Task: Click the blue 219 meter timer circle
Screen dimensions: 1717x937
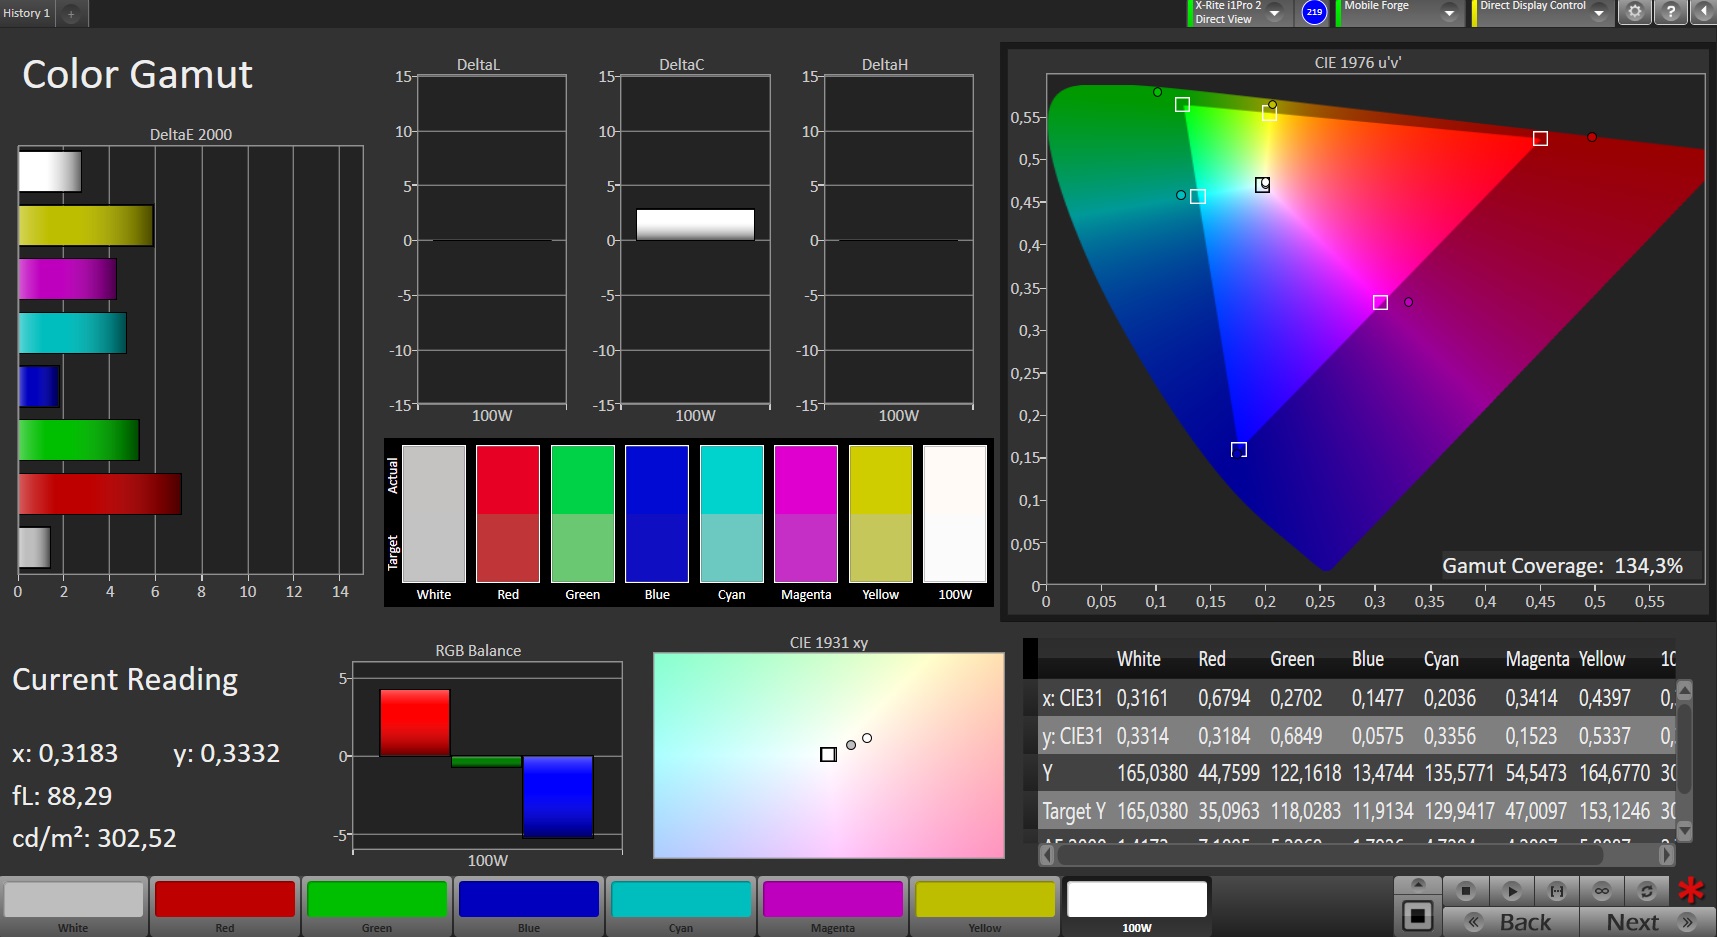Action: click(1314, 12)
